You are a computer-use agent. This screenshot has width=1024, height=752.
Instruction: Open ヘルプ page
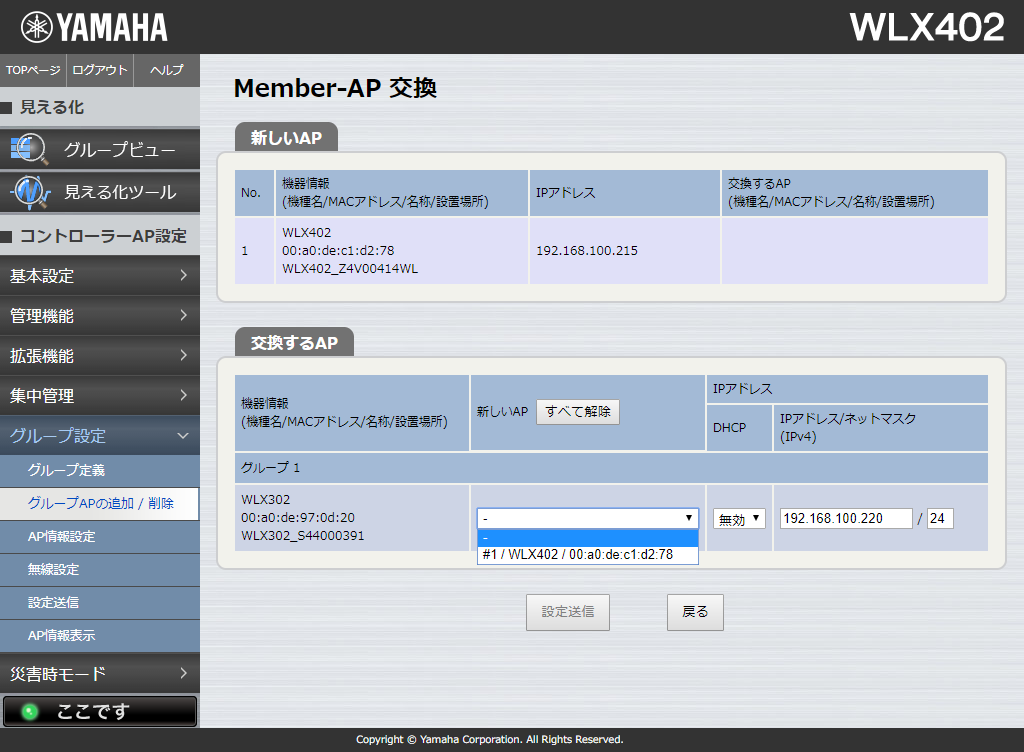click(x=166, y=70)
